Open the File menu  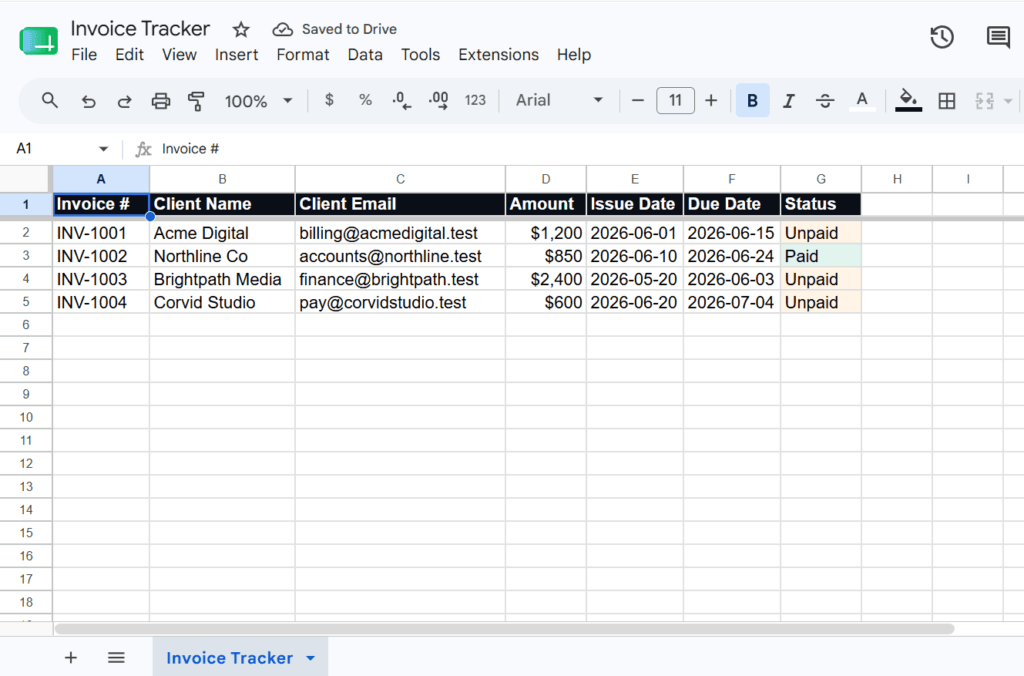(x=84, y=55)
